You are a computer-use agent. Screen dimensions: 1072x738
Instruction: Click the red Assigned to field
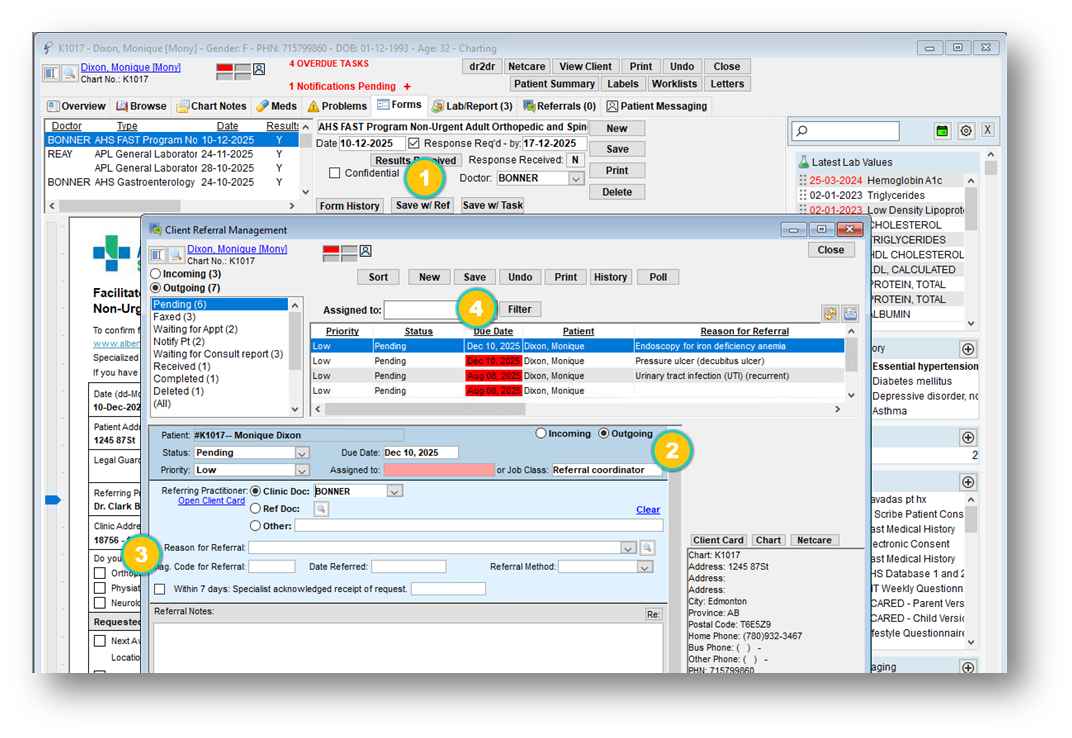point(439,470)
